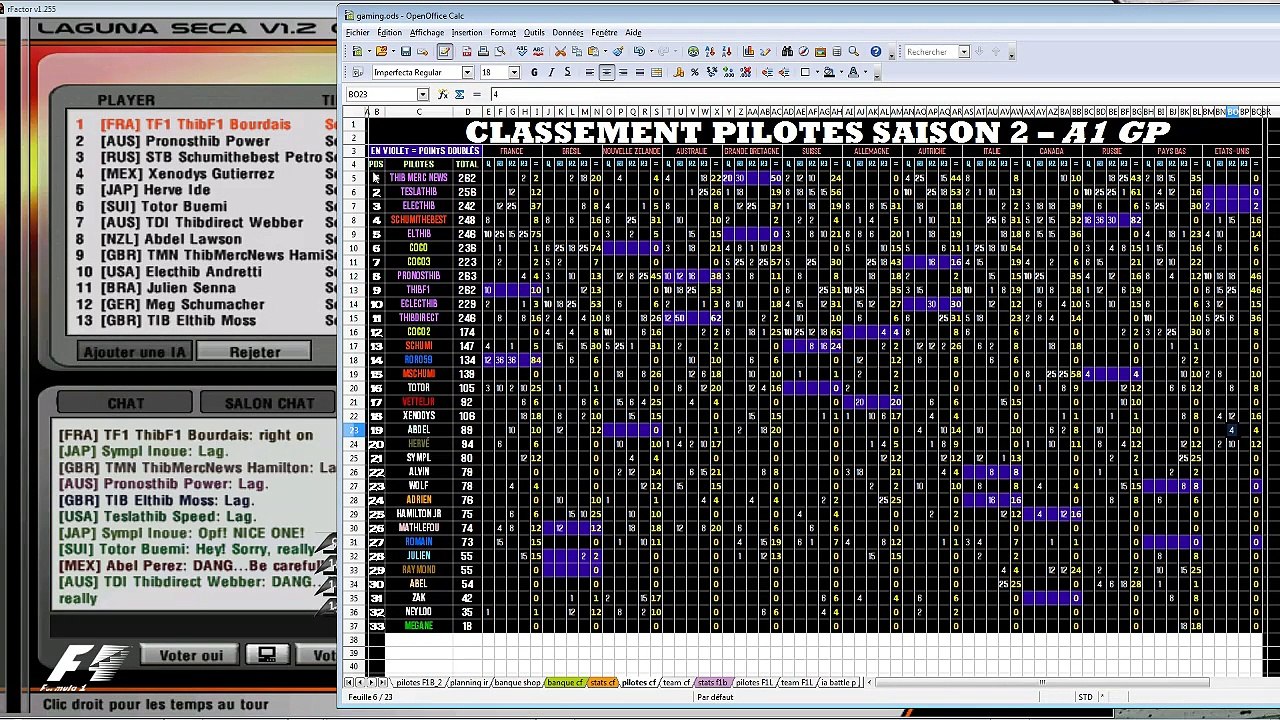1280x720 pixels.
Task: Open the Données menu
Action: [x=567, y=32]
